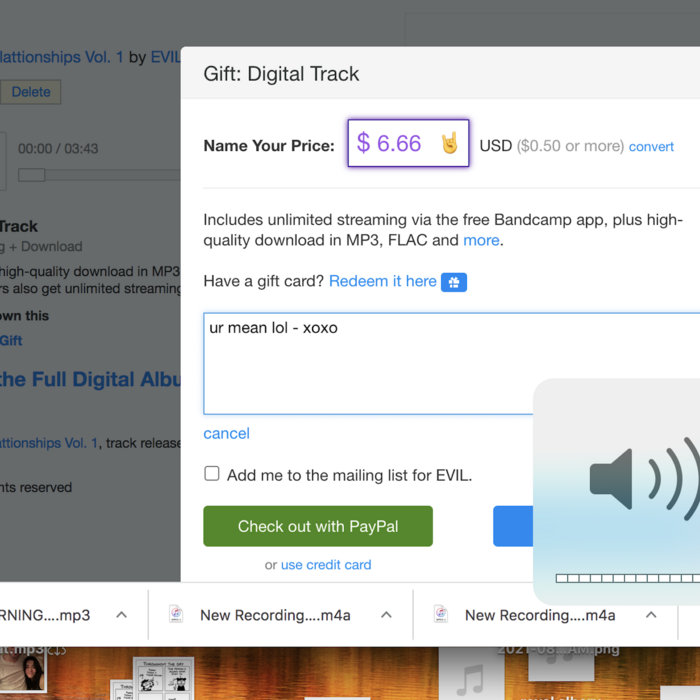Open the chevron menu for rightmost New Recording.m4a
The image size is (700, 700).
pos(651,615)
